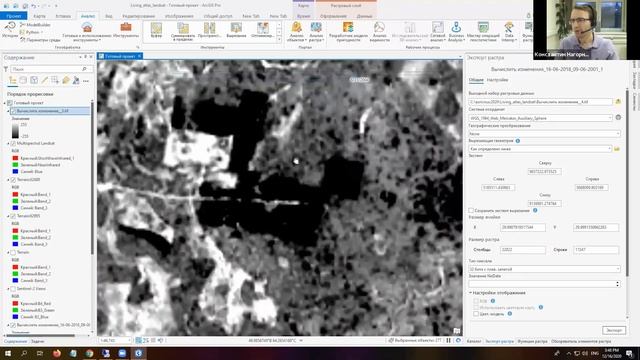Screen dimensions: 640x360
Task: Switch to the Insert ribbon tab
Action: click(63, 16)
